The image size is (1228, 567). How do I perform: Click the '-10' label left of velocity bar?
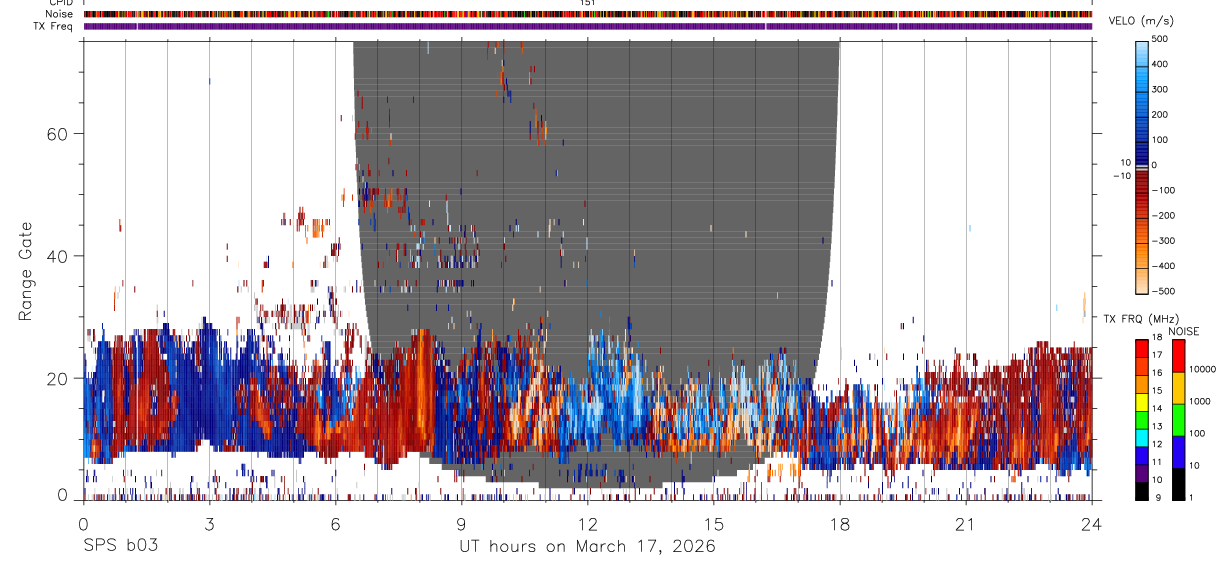click(x=1121, y=175)
